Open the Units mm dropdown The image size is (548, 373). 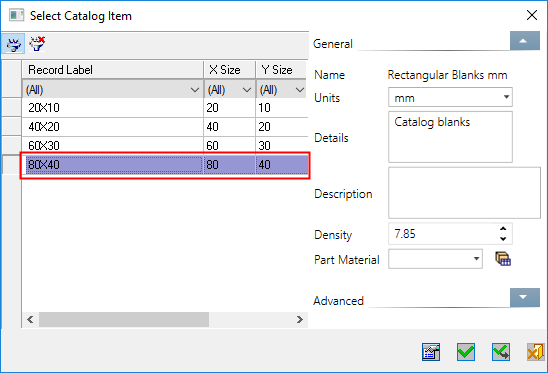[506, 97]
